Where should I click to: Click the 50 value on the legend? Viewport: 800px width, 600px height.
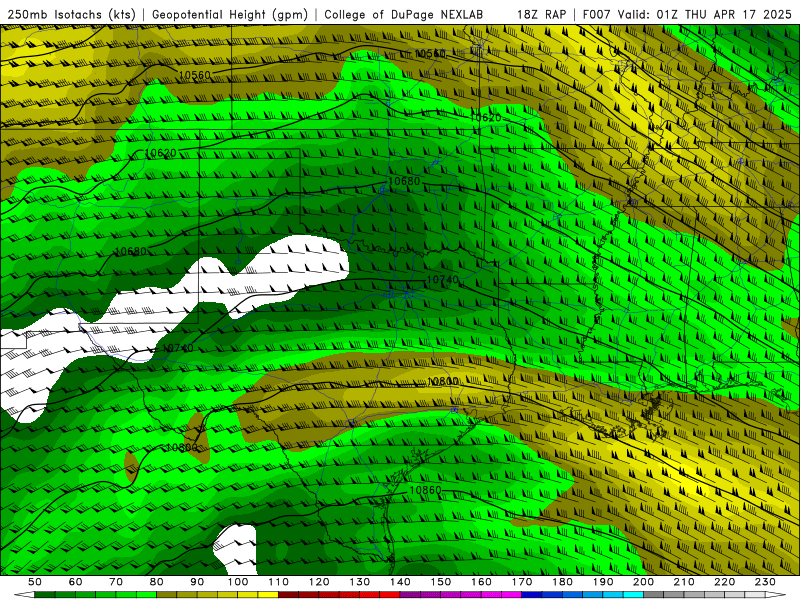35,582
